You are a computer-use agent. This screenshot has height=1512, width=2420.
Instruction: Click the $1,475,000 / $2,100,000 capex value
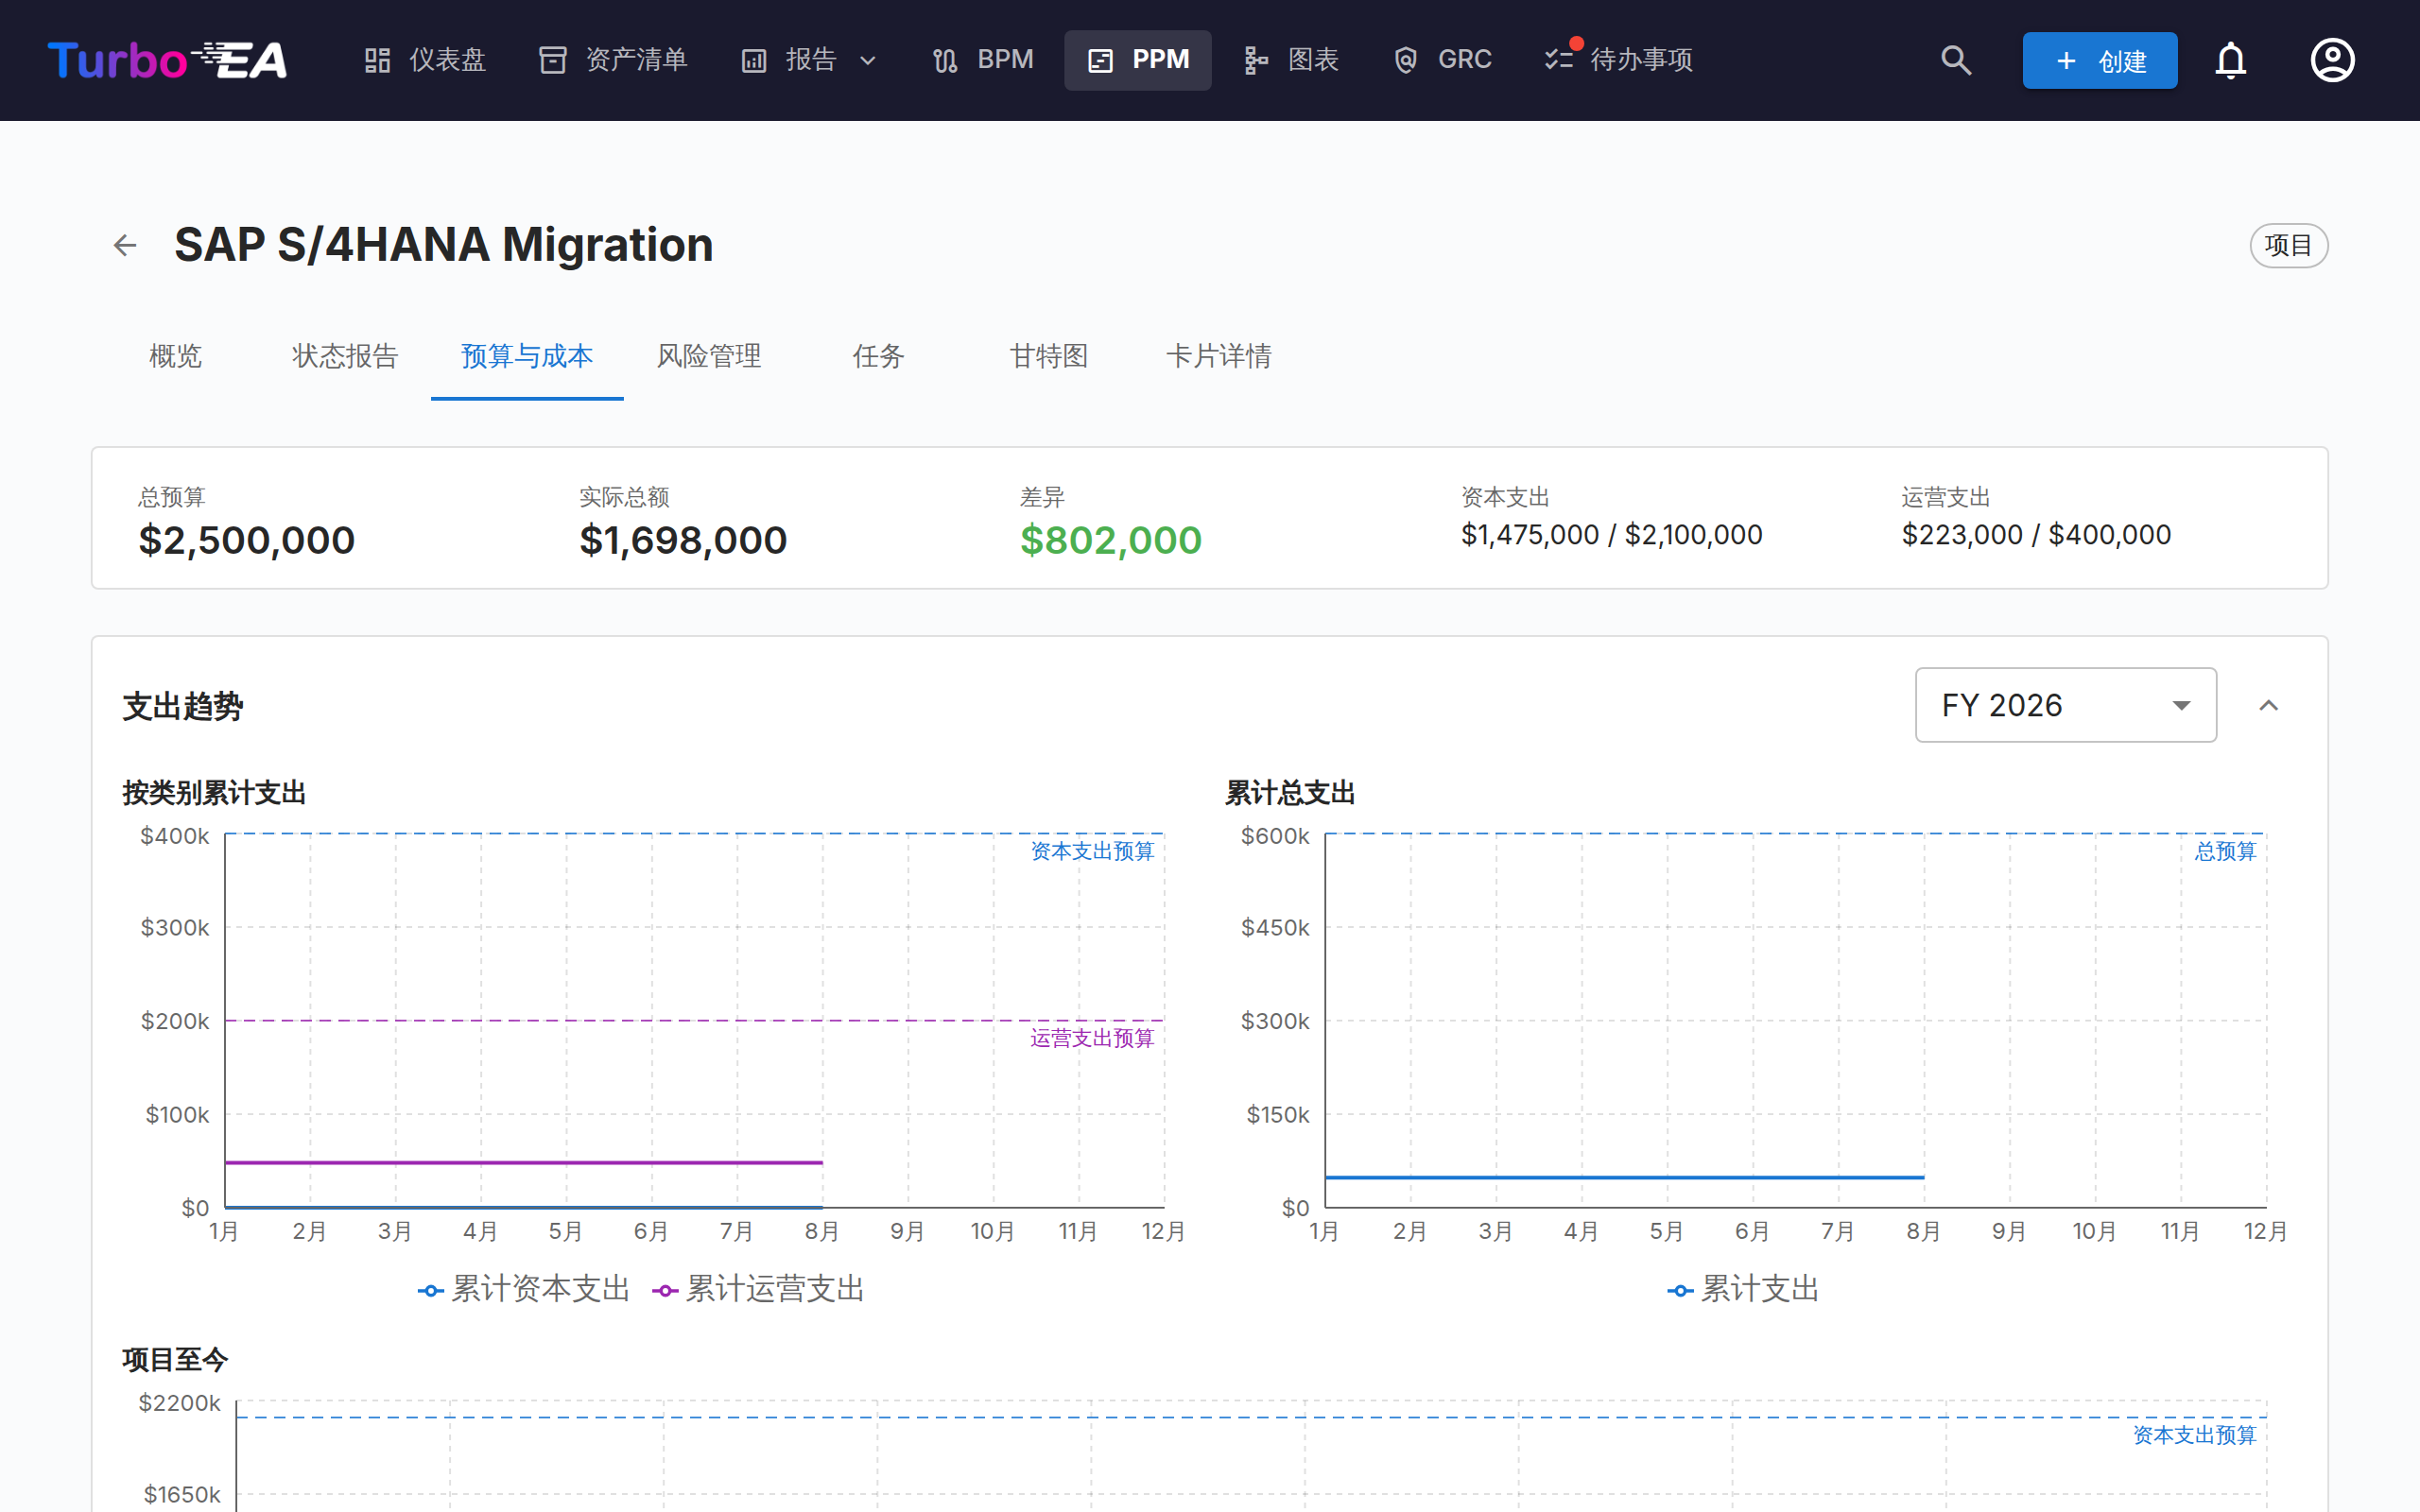click(1612, 535)
